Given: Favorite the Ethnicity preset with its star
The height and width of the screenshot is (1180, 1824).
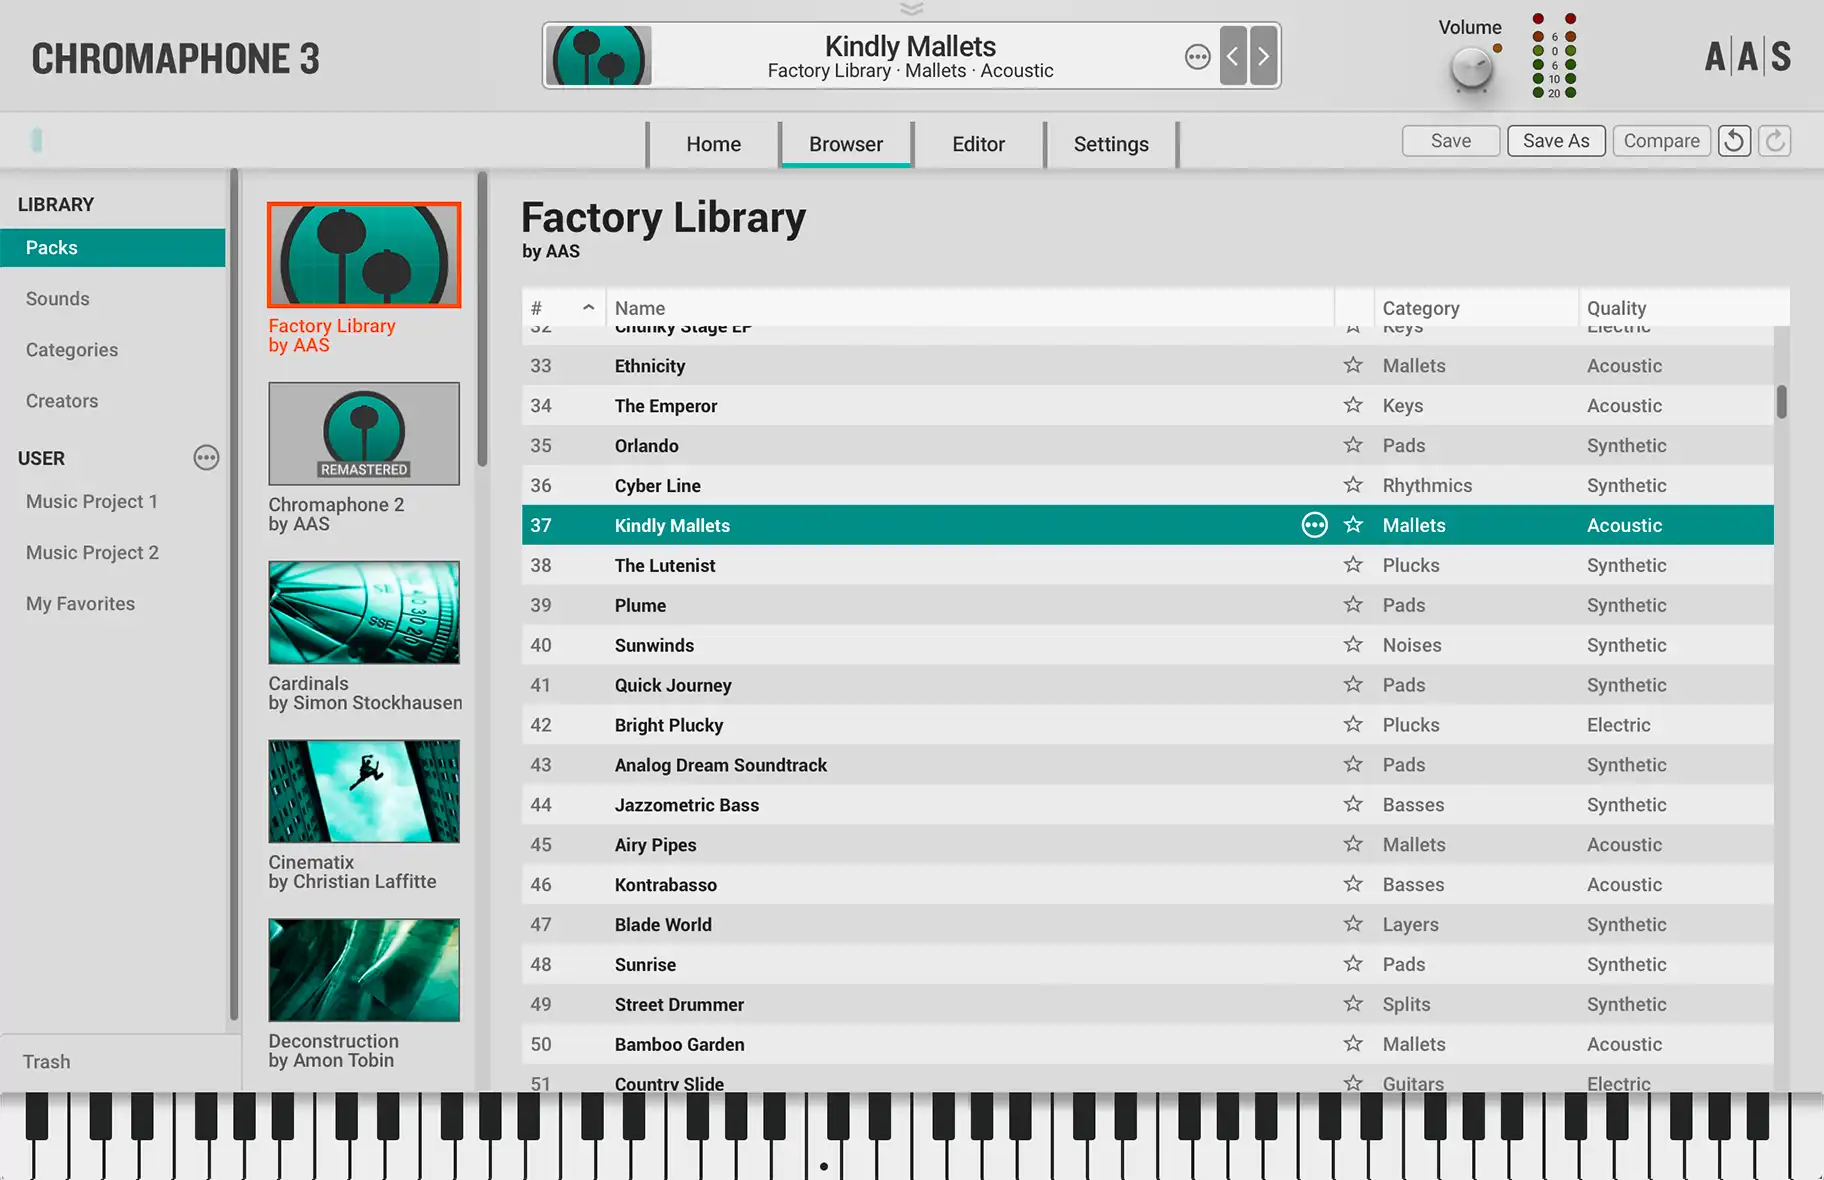Looking at the screenshot, I should pyautogui.click(x=1353, y=365).
